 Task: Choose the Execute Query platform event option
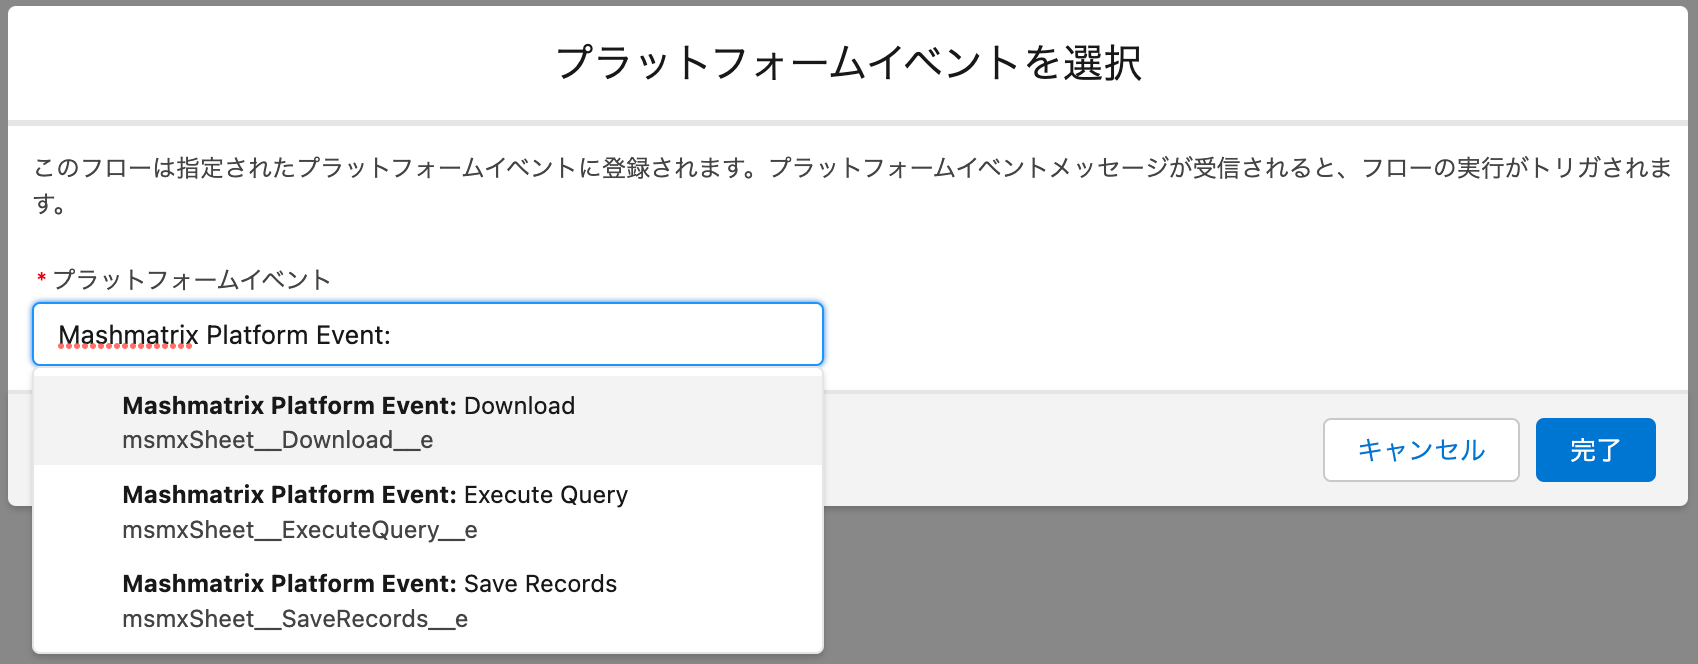click(x=428, y=511)
